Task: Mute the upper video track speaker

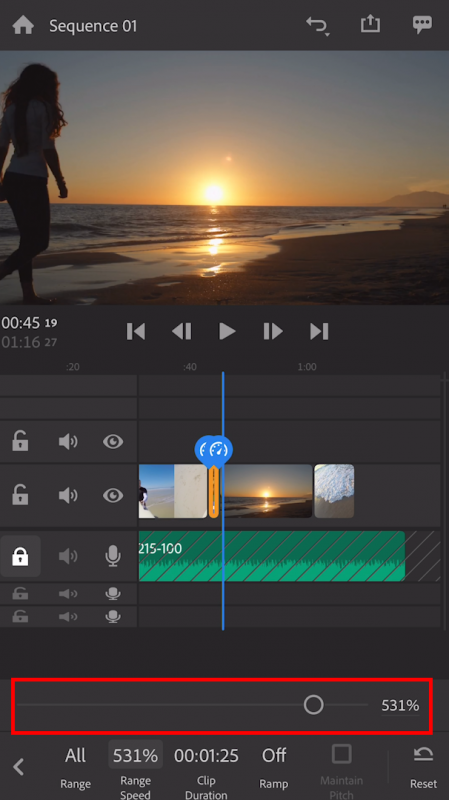Action: click(x=68, y=441)
